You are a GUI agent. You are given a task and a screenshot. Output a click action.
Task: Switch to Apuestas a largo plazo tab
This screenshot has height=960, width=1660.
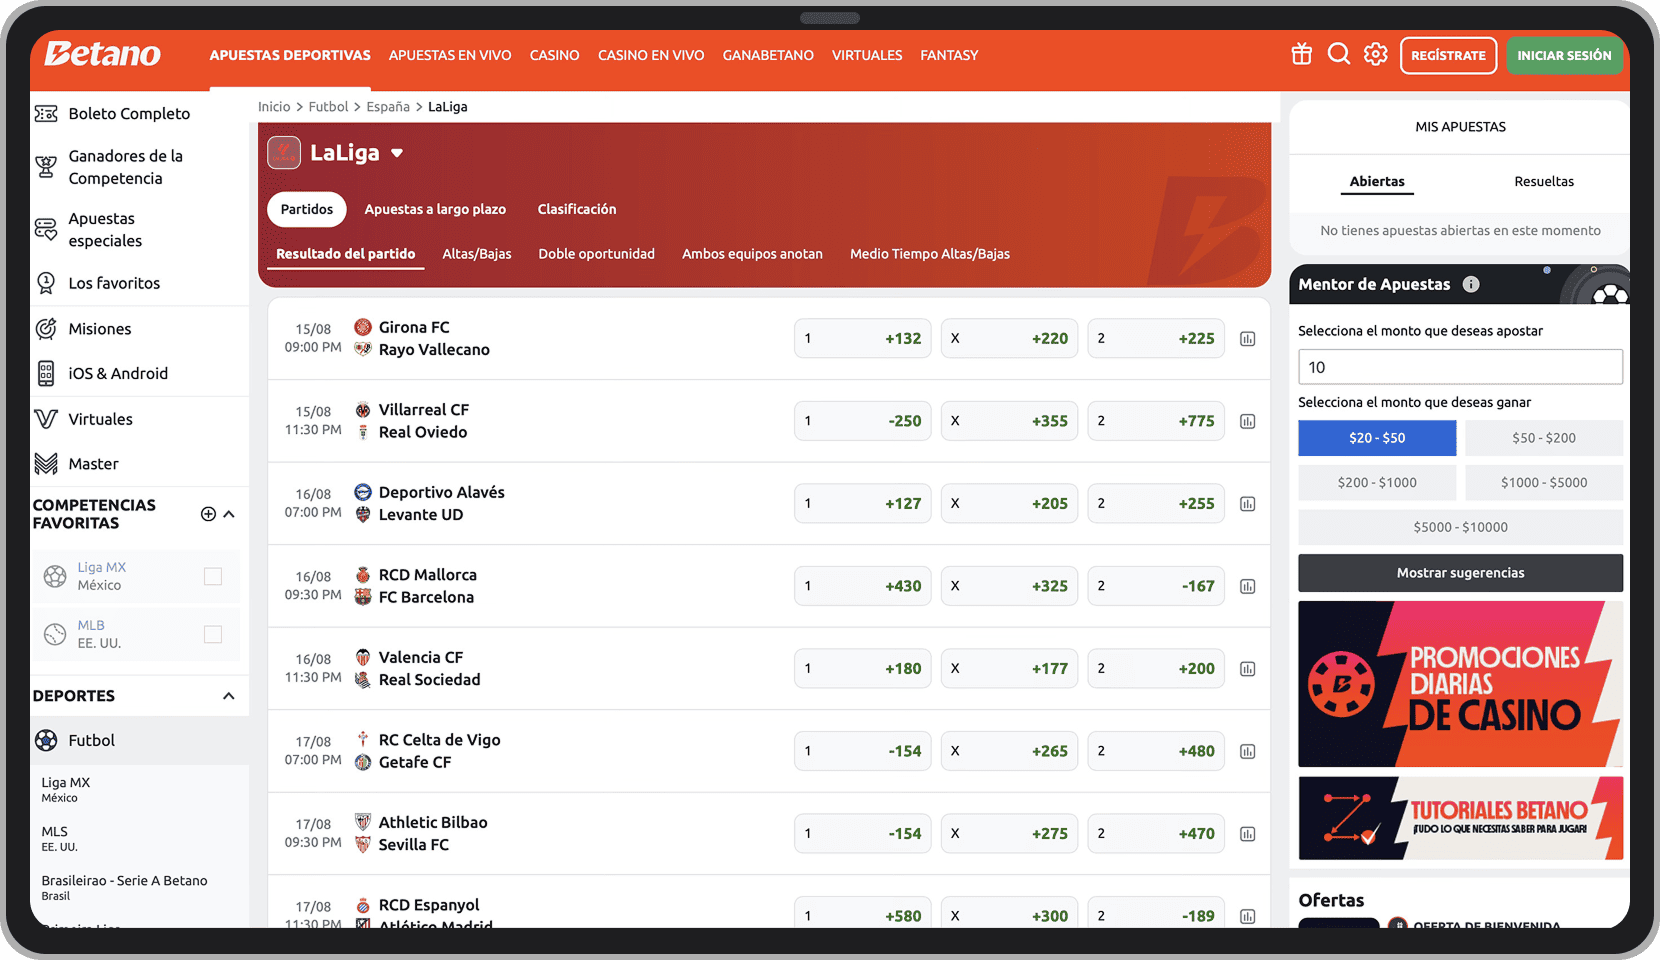435,209
